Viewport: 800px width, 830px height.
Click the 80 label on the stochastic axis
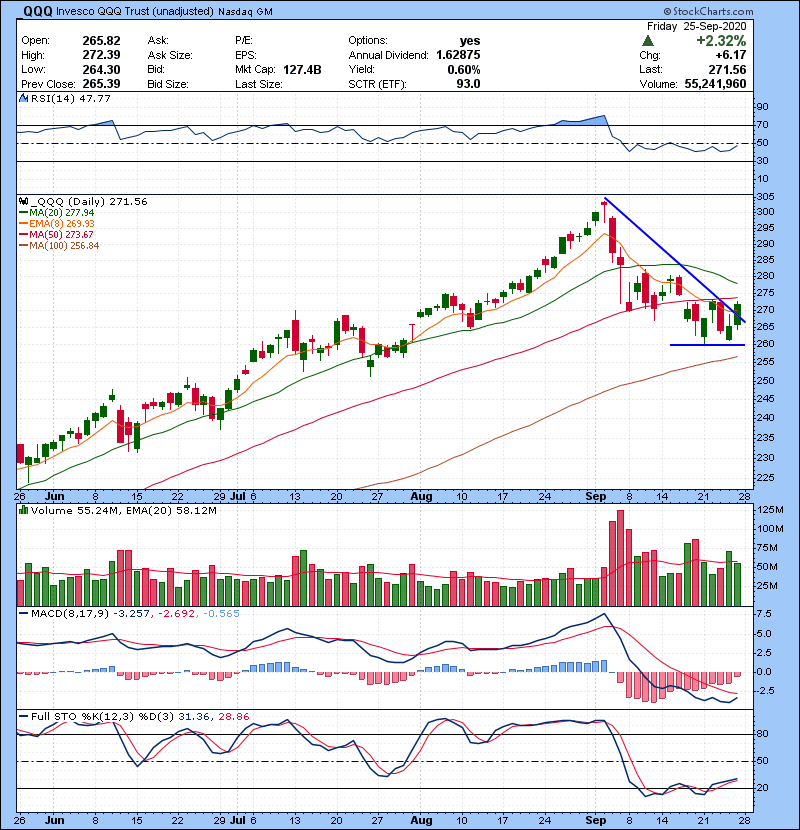[x=762, y=734]
